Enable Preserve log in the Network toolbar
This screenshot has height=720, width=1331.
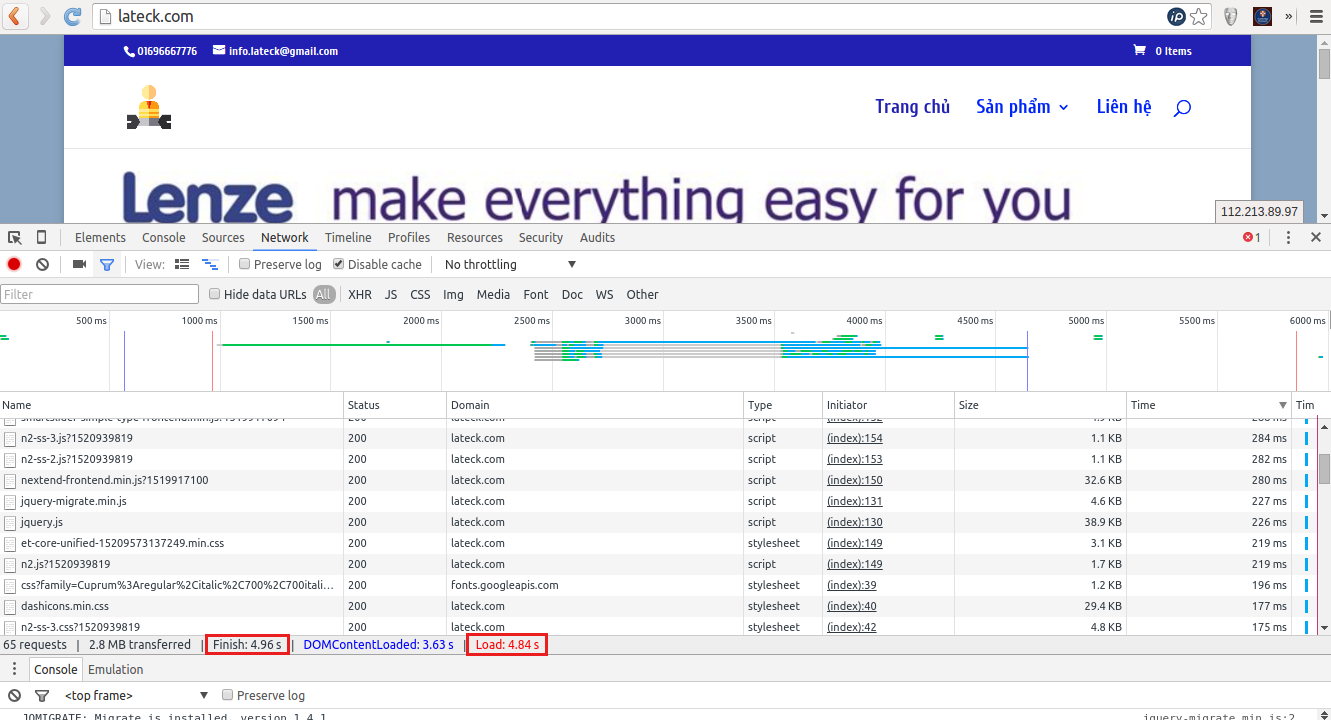[244, 265]
